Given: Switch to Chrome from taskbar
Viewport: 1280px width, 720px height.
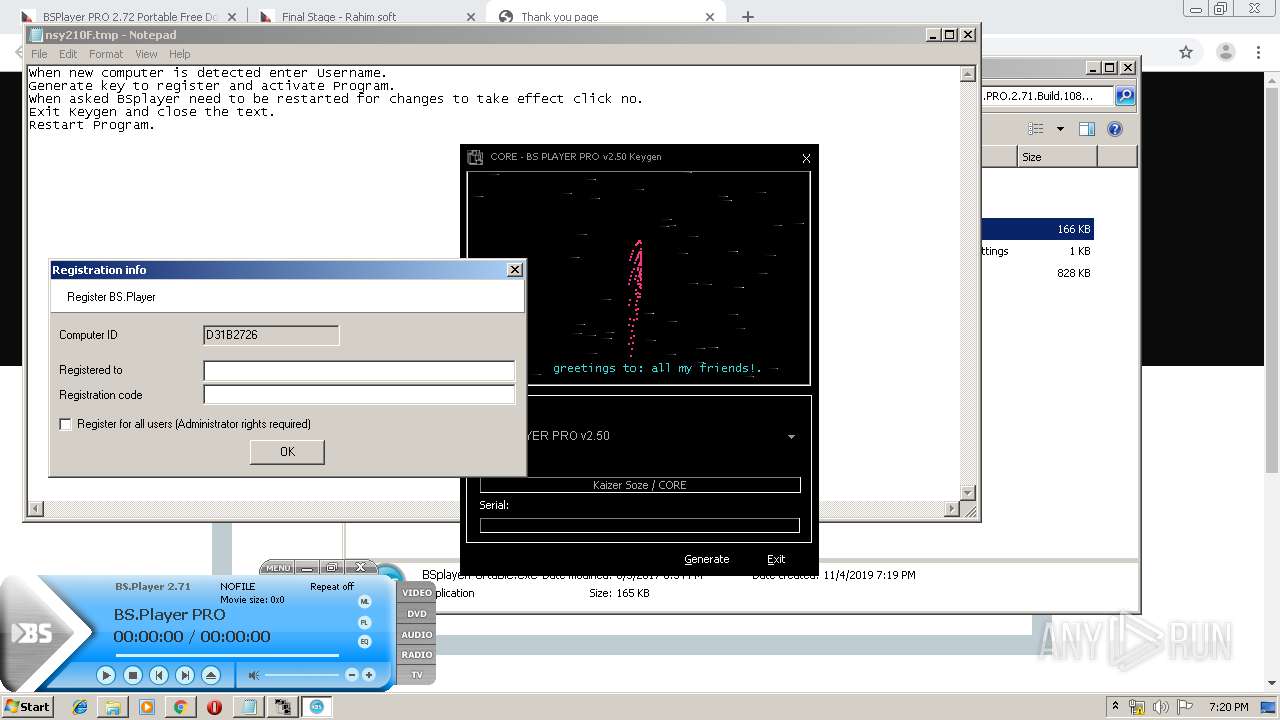Looking at the screenshot, I should click(180, 707).
